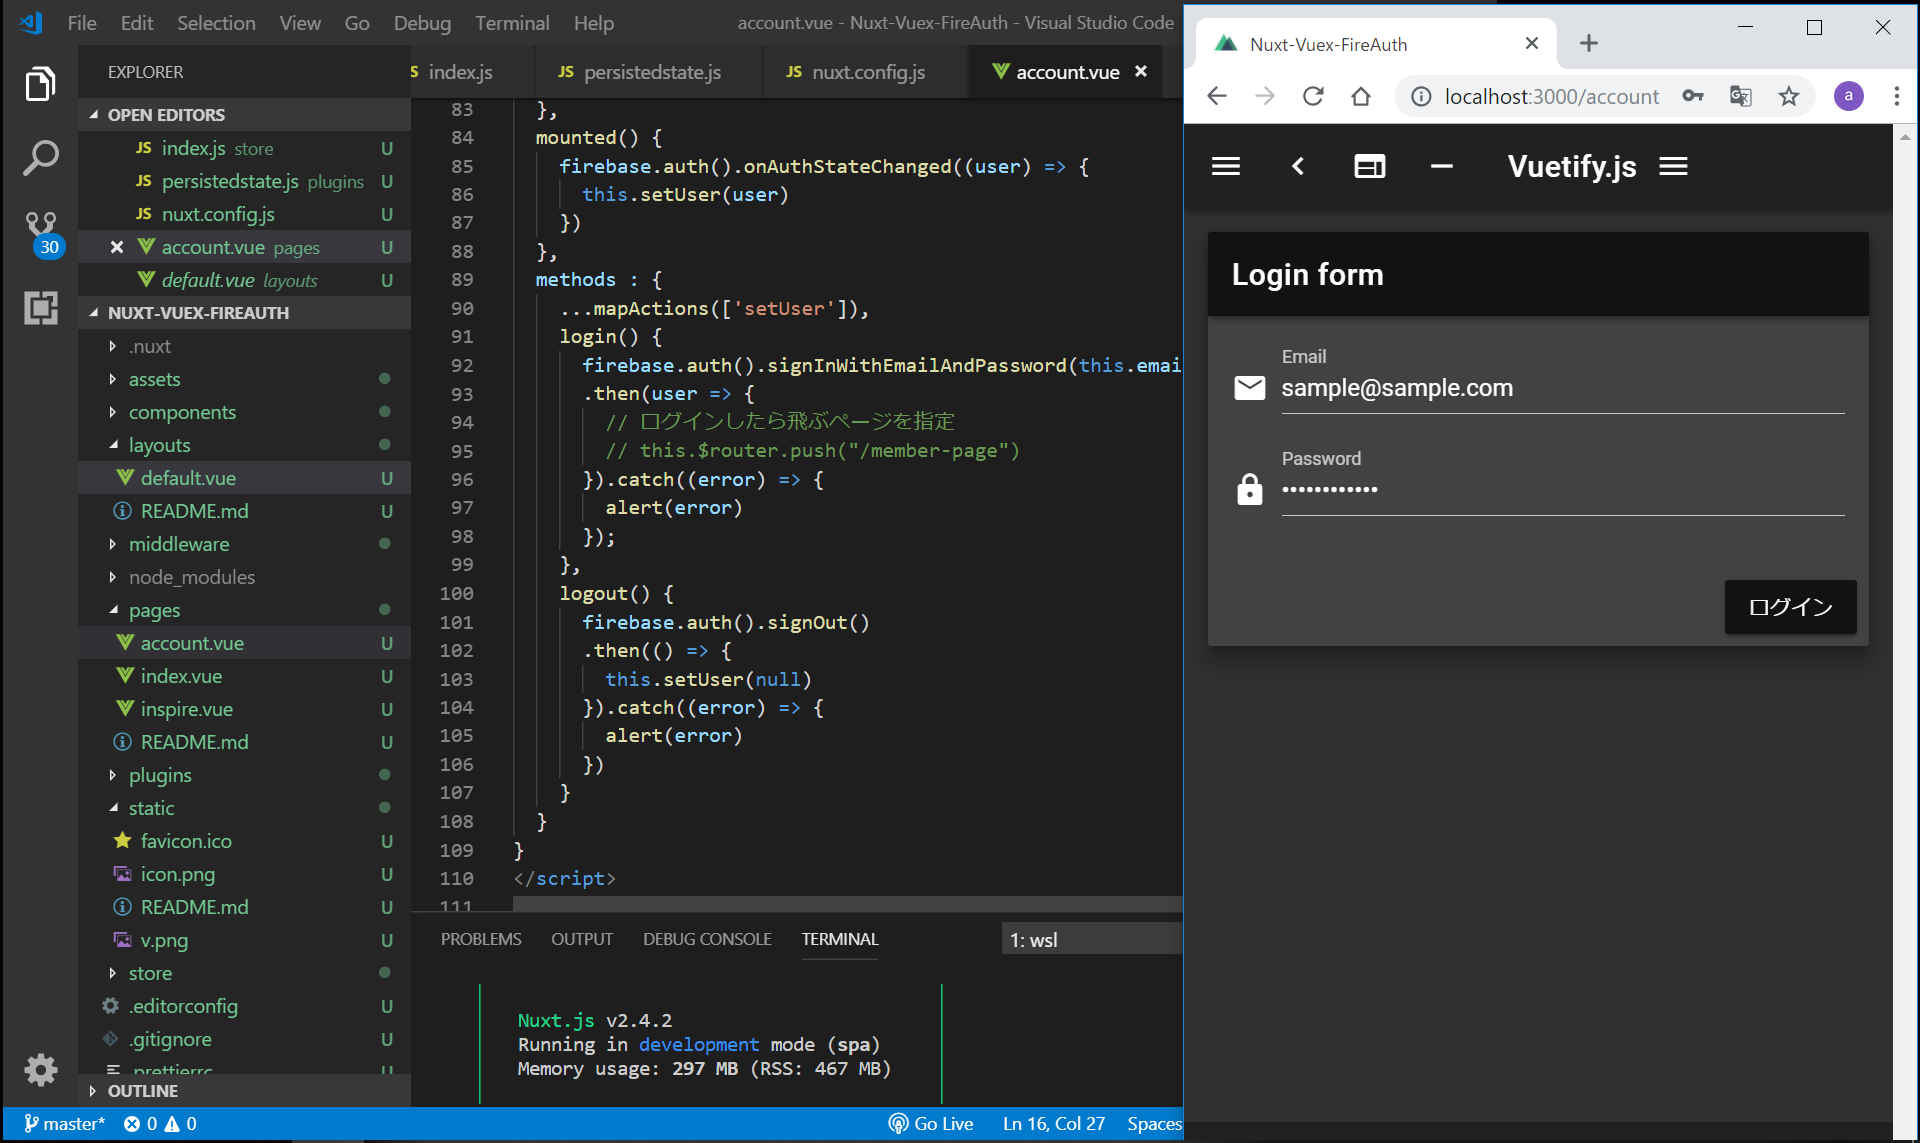1920x1143 pixels.
Task: Open the Explorer view in activity bar
Action: tap(40, 84)
